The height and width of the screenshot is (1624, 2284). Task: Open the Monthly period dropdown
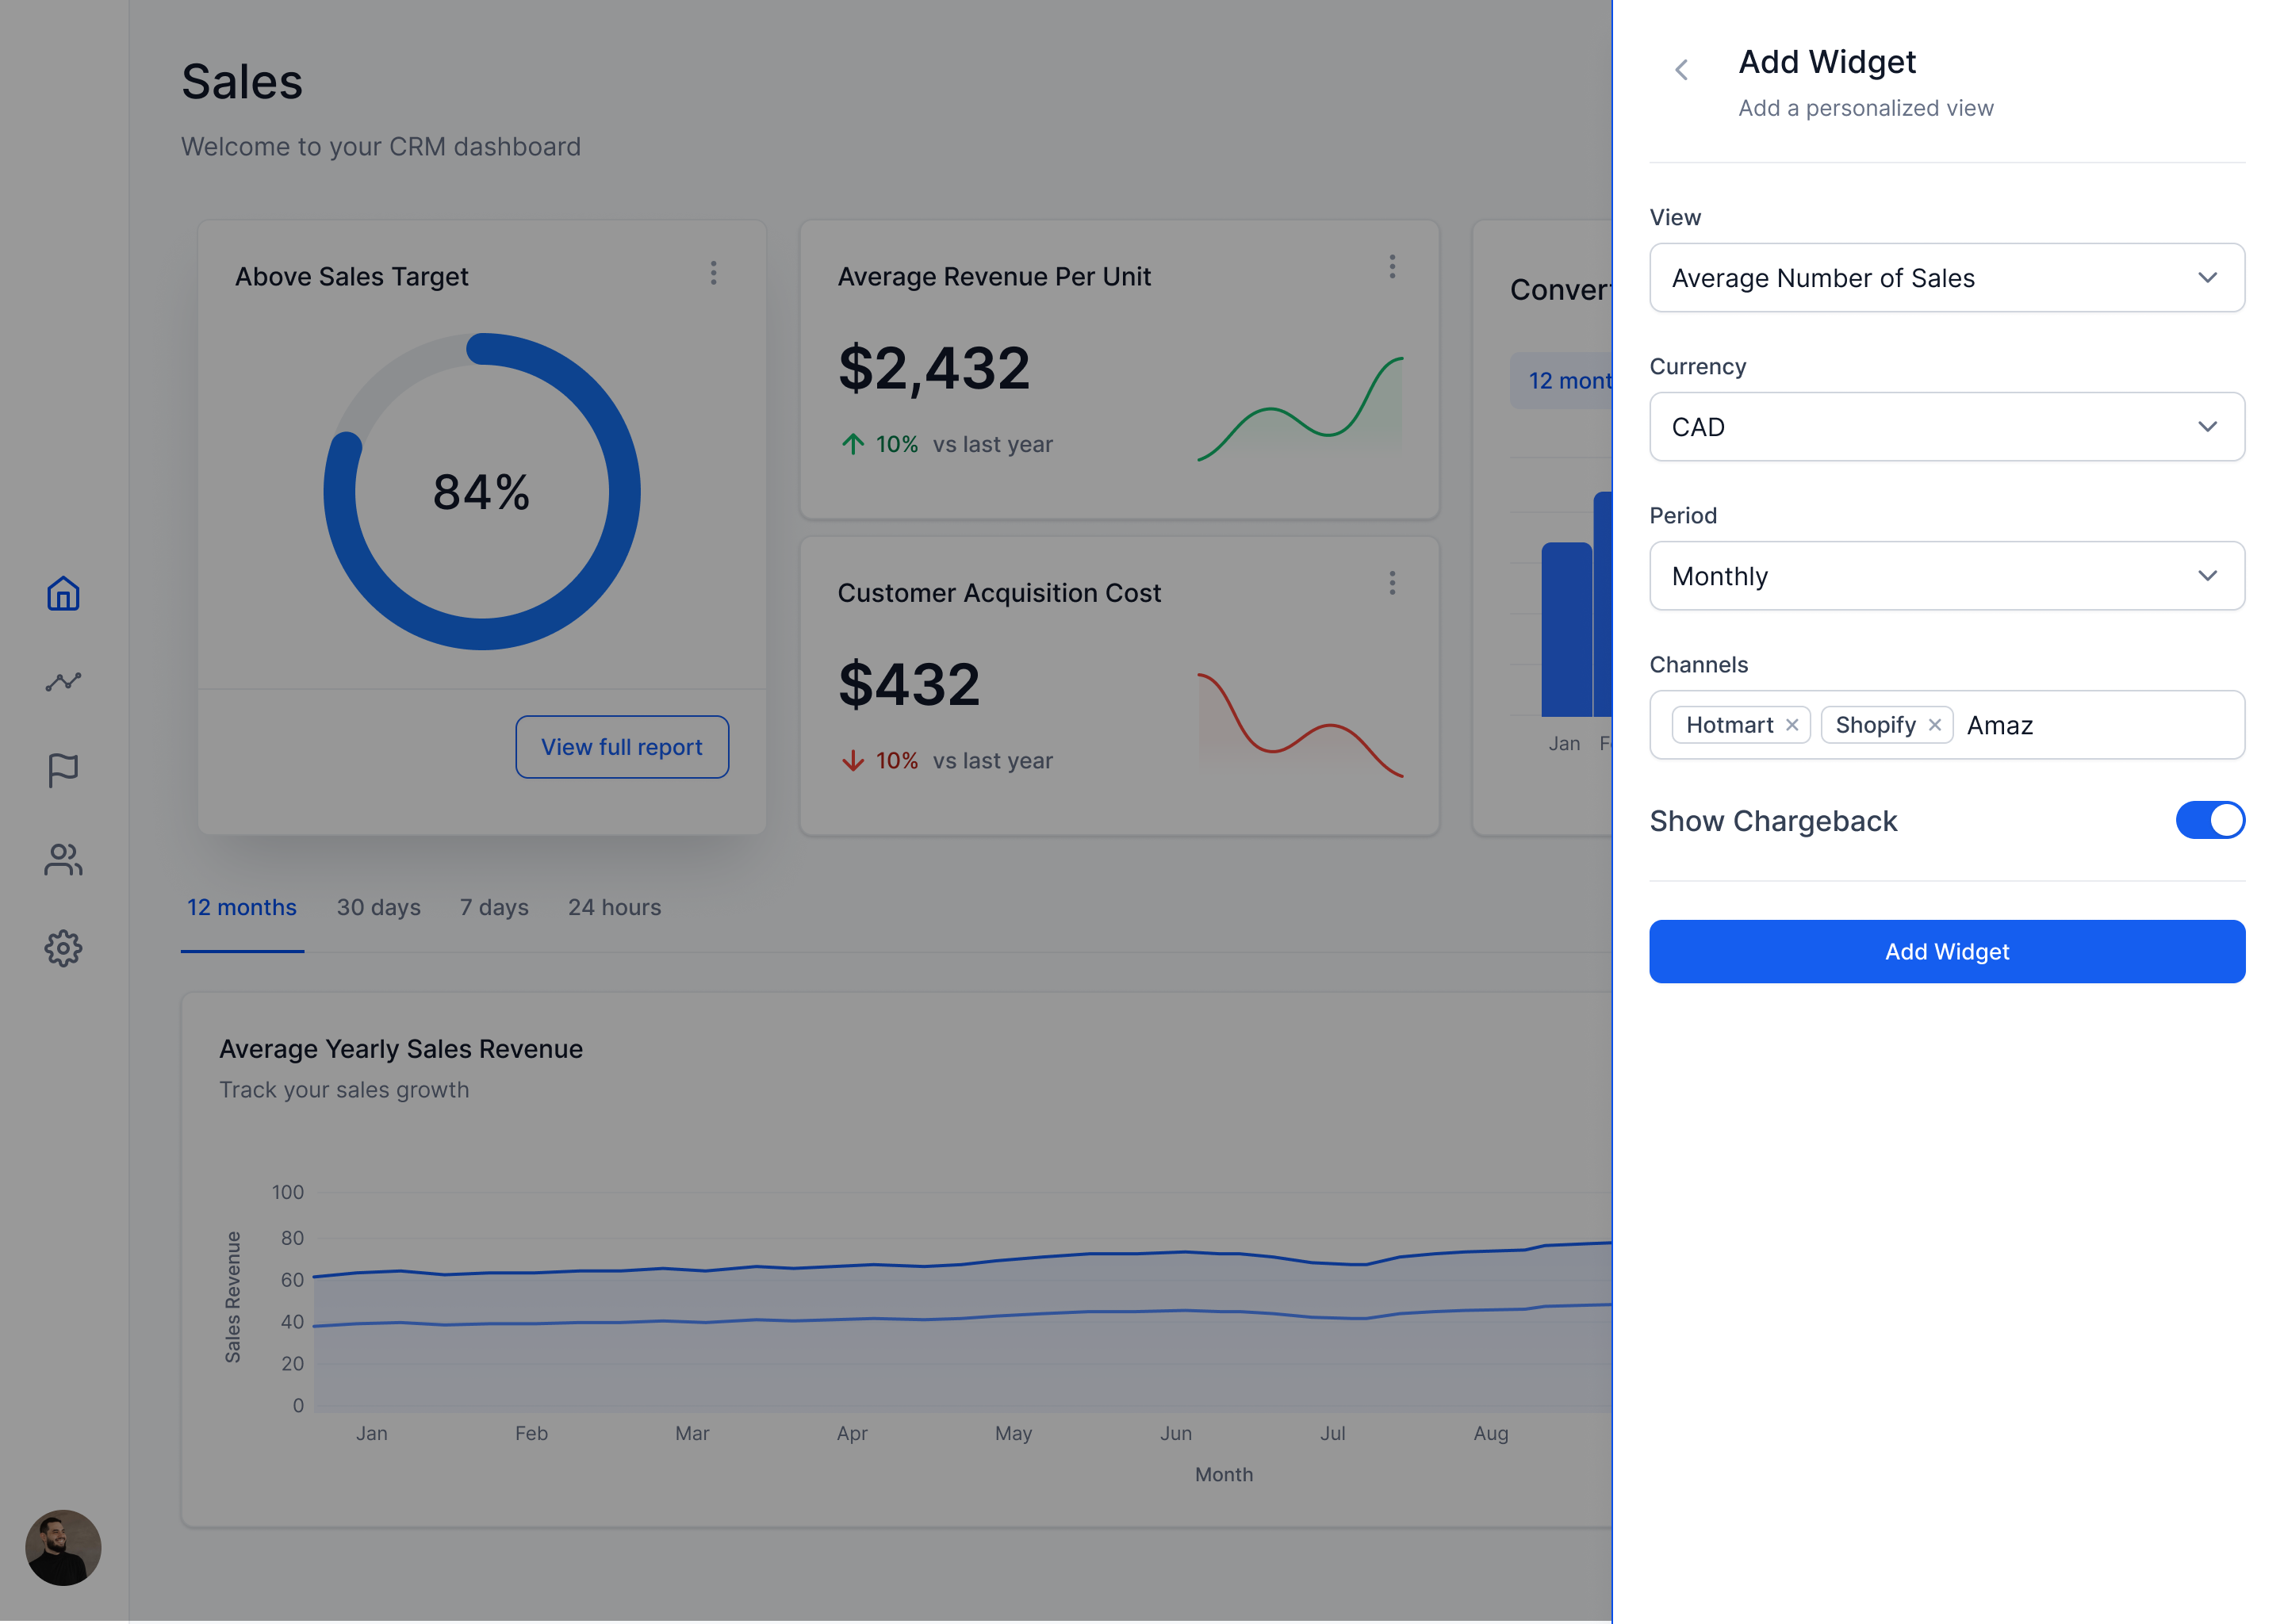1946,576
